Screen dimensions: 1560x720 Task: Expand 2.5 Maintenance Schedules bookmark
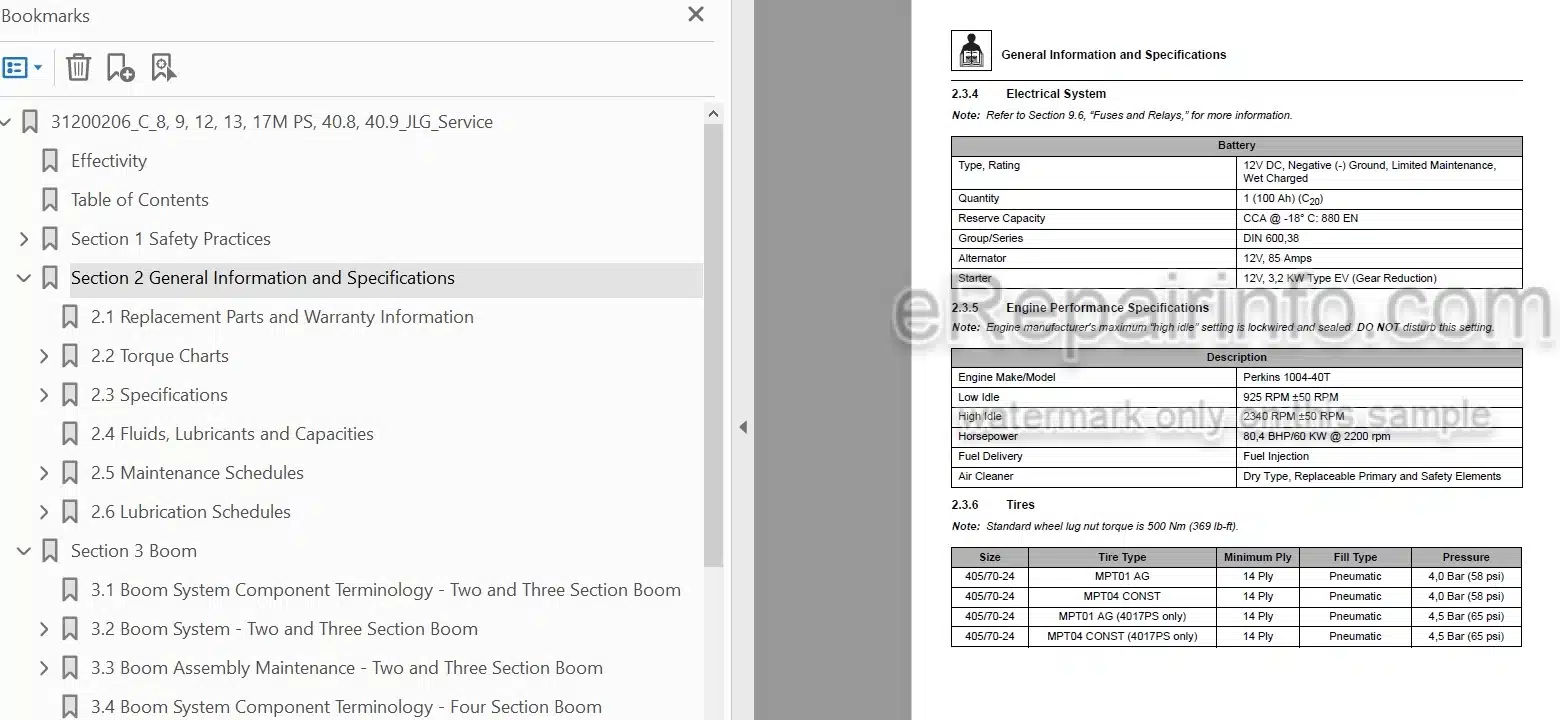(x=44, y=473)
